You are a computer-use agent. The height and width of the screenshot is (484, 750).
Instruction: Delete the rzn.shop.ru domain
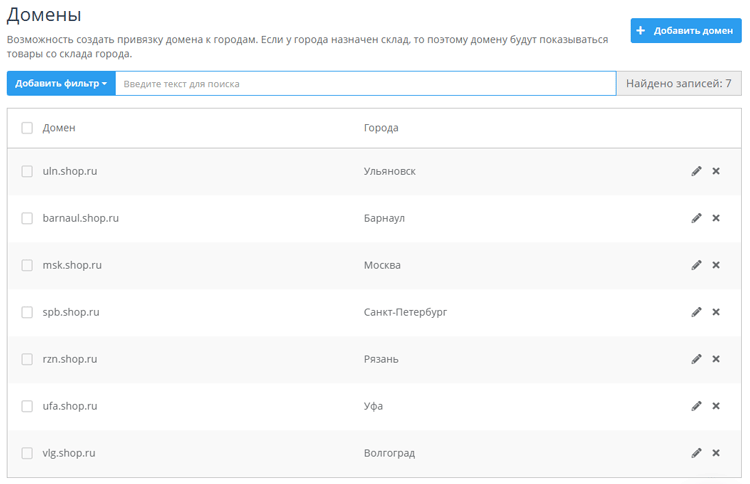(716, 359)
